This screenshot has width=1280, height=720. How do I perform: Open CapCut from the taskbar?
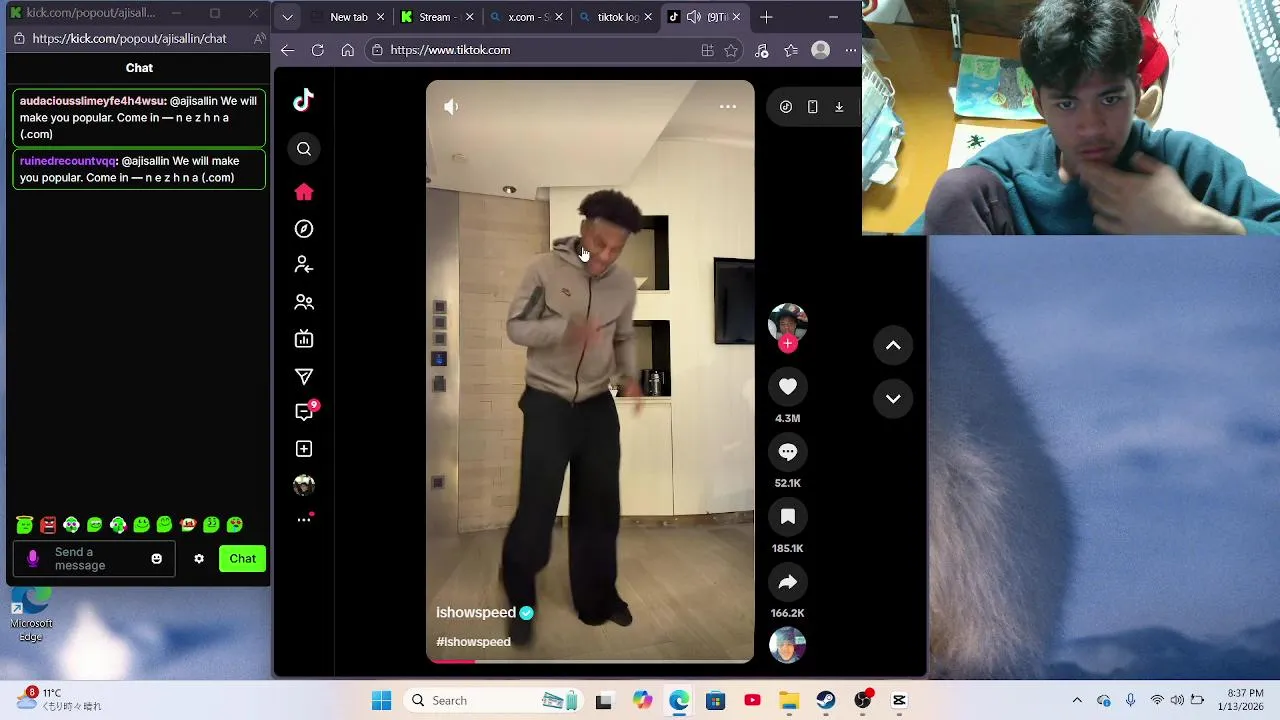pyautogui.click(x=899, y=701)
